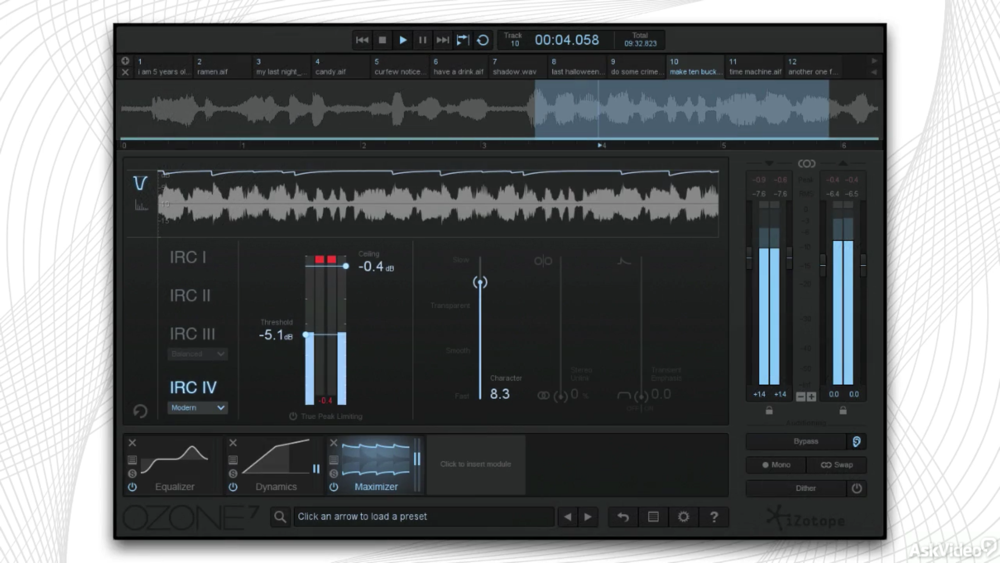The width and height of the screenshot is (1000, 563).
Task: Open the IRC III Balanced dropdown
Action: (197, 354)
